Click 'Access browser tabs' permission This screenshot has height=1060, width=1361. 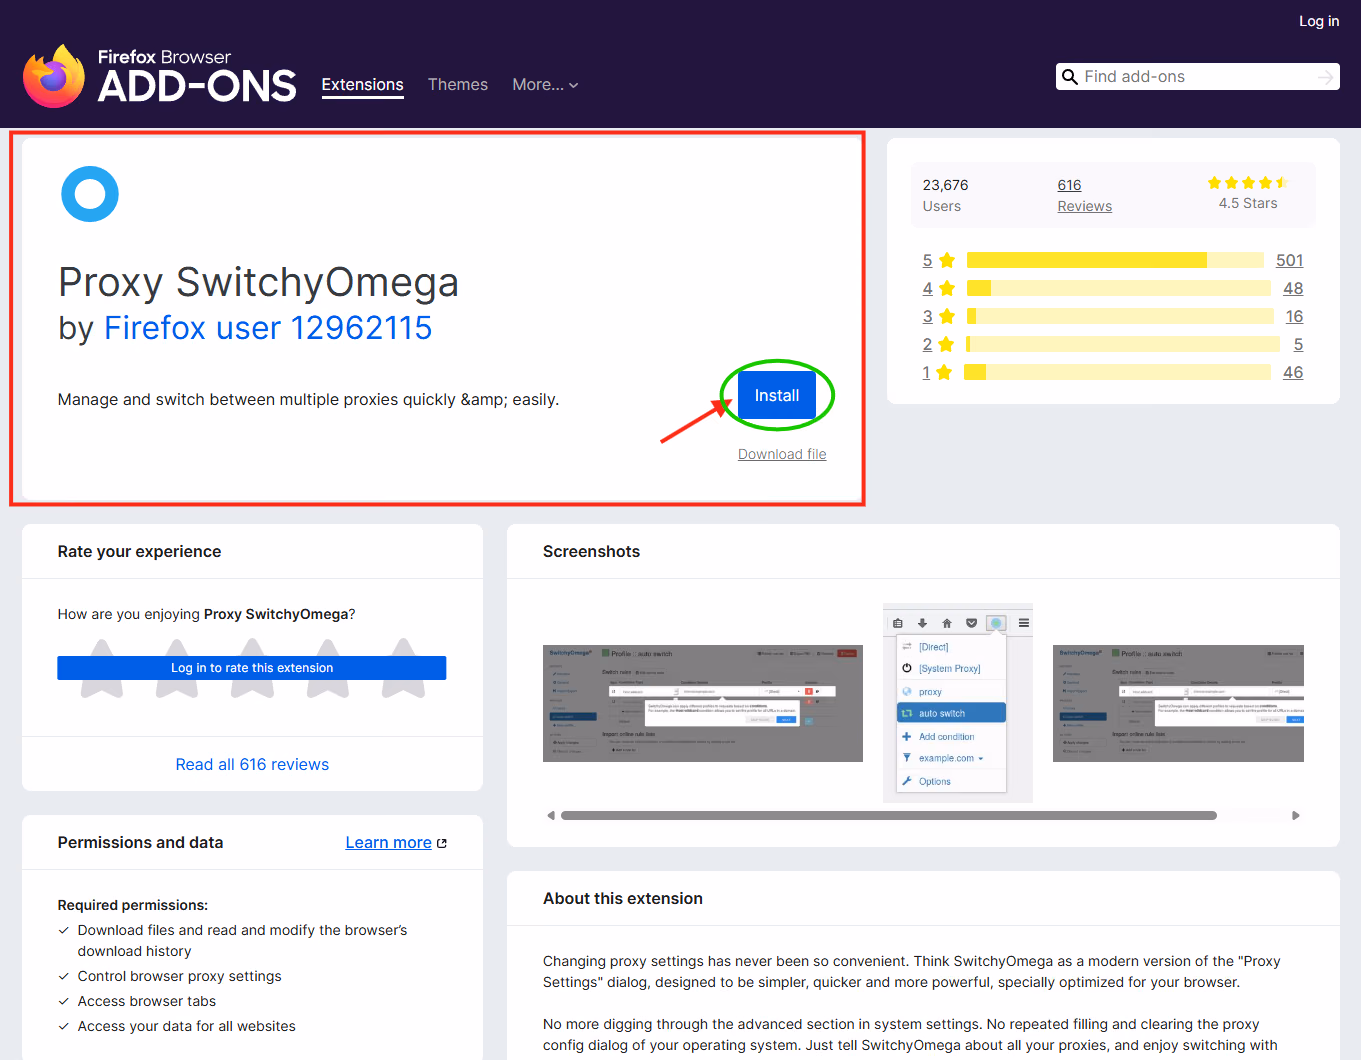pos(147,1001)
